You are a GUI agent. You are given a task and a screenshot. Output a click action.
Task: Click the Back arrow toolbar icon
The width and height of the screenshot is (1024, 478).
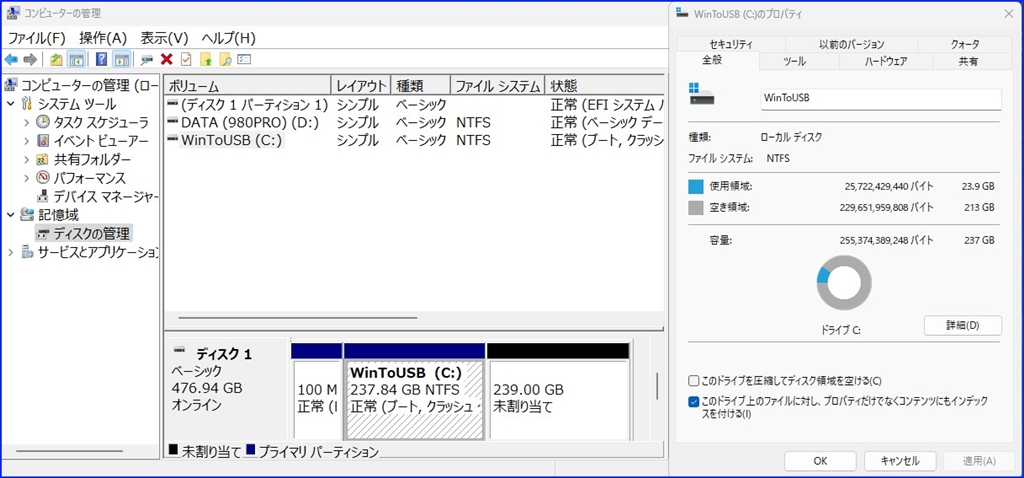11,59
